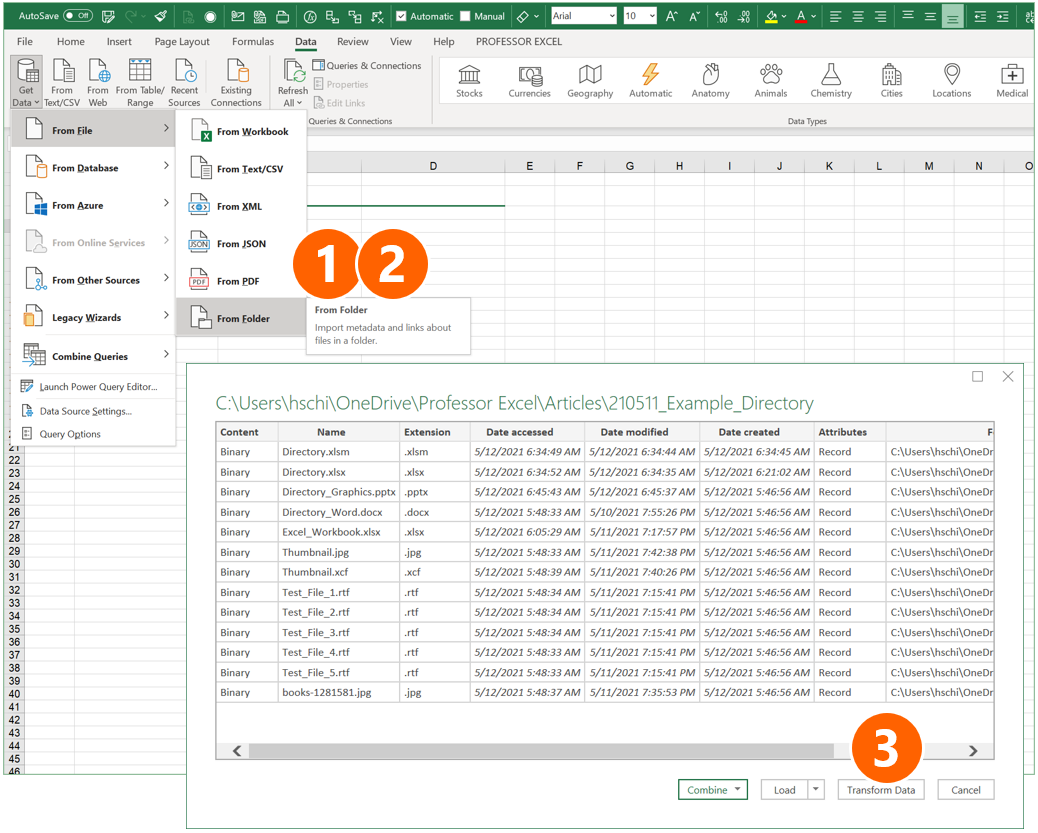
Task: Click the Currencies data type icon
Action: coord(529,80)
